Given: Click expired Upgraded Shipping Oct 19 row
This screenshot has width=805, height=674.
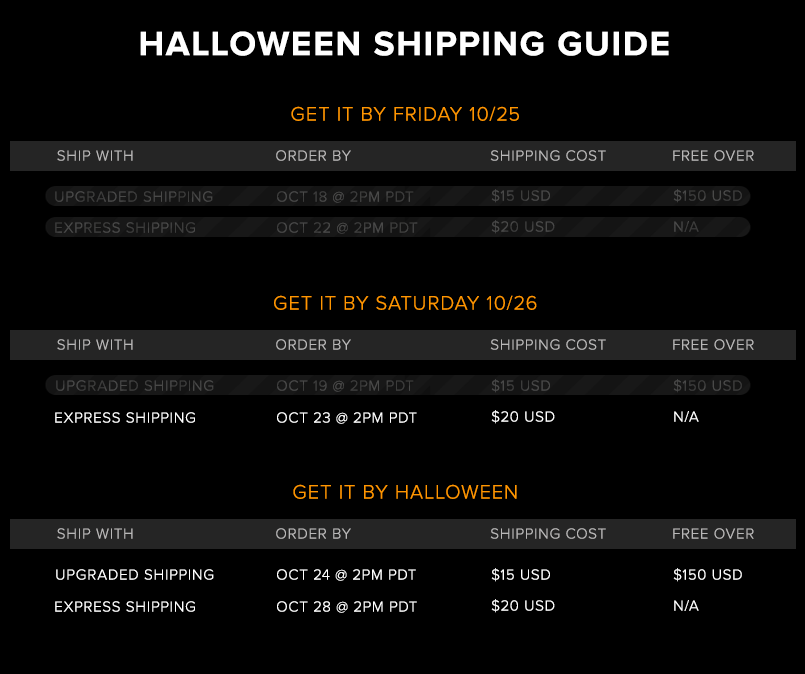Looking at the screenshot, I should [x=398, y=385].
